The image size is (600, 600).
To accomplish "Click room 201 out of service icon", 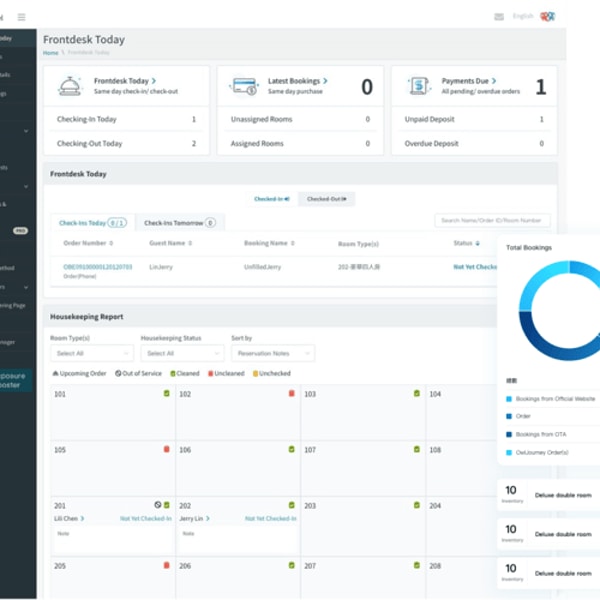I will click(158, 505).
